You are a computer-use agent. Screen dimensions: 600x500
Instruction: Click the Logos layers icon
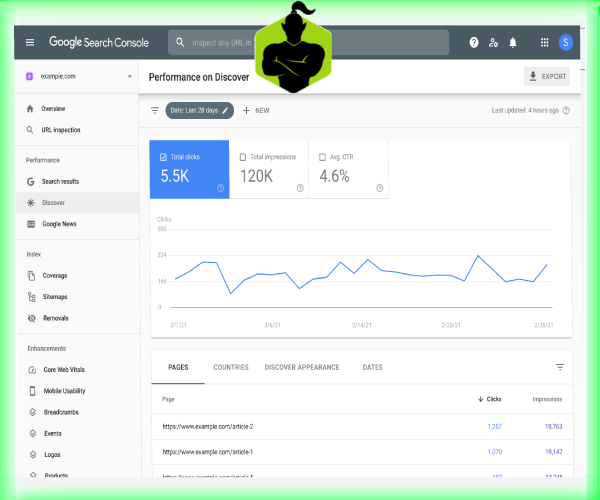pos(33,454)
